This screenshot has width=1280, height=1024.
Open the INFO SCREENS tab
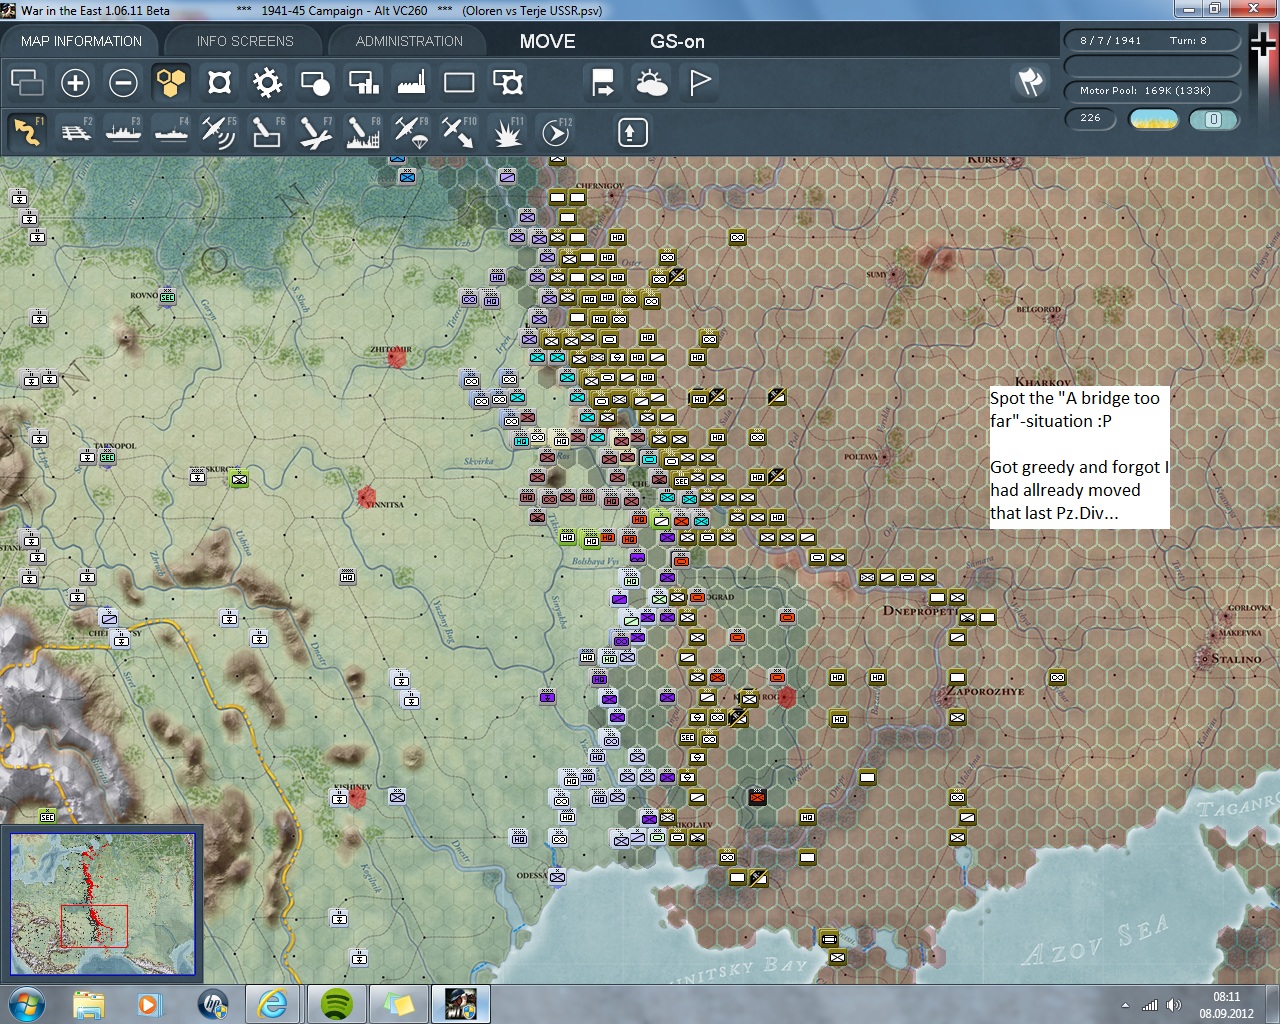click(x=245, y=41)
